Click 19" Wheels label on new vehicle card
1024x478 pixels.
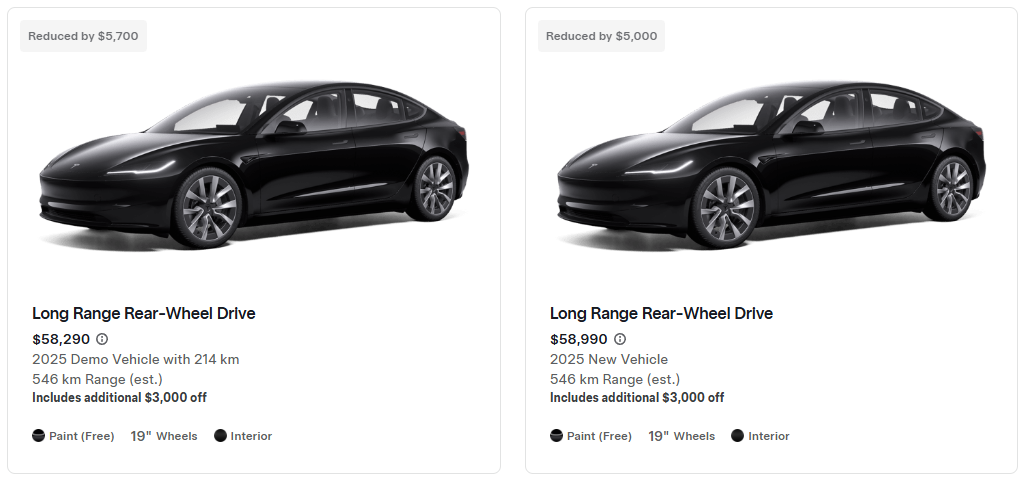682,436
